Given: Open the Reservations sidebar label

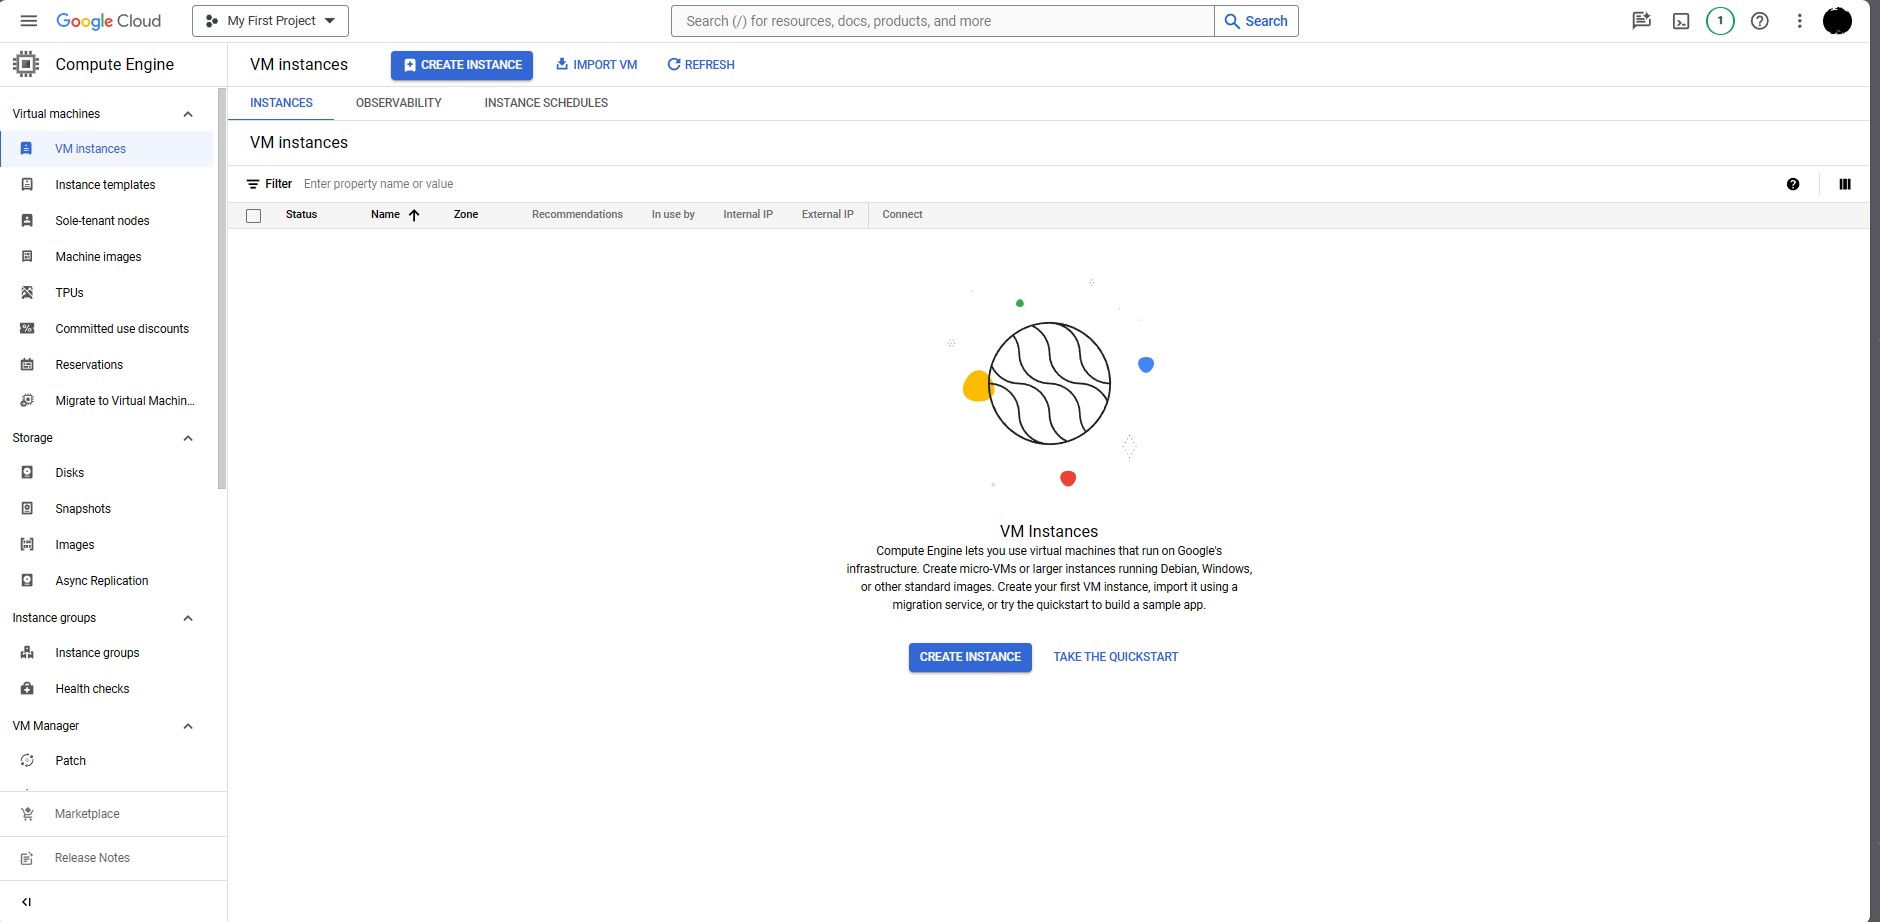Looking at the screenshot, I should click(x=89, y=365).
